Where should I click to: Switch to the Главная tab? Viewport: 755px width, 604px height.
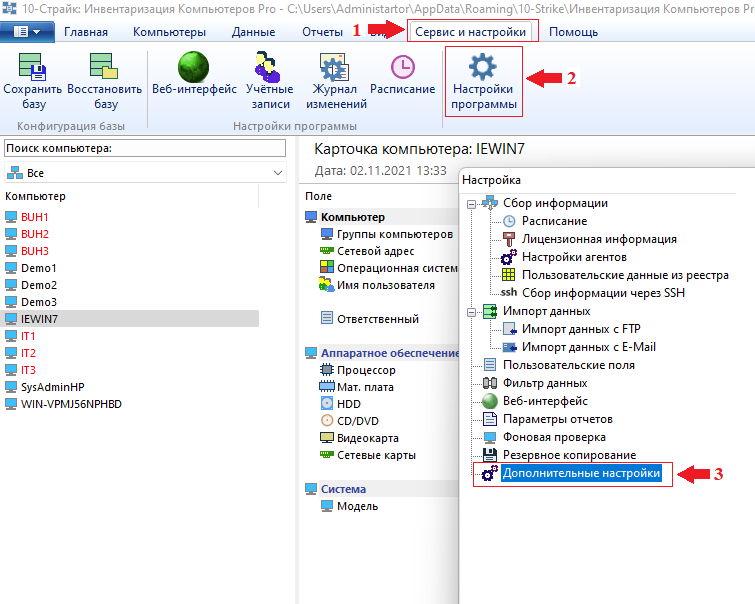click(86, 32)
